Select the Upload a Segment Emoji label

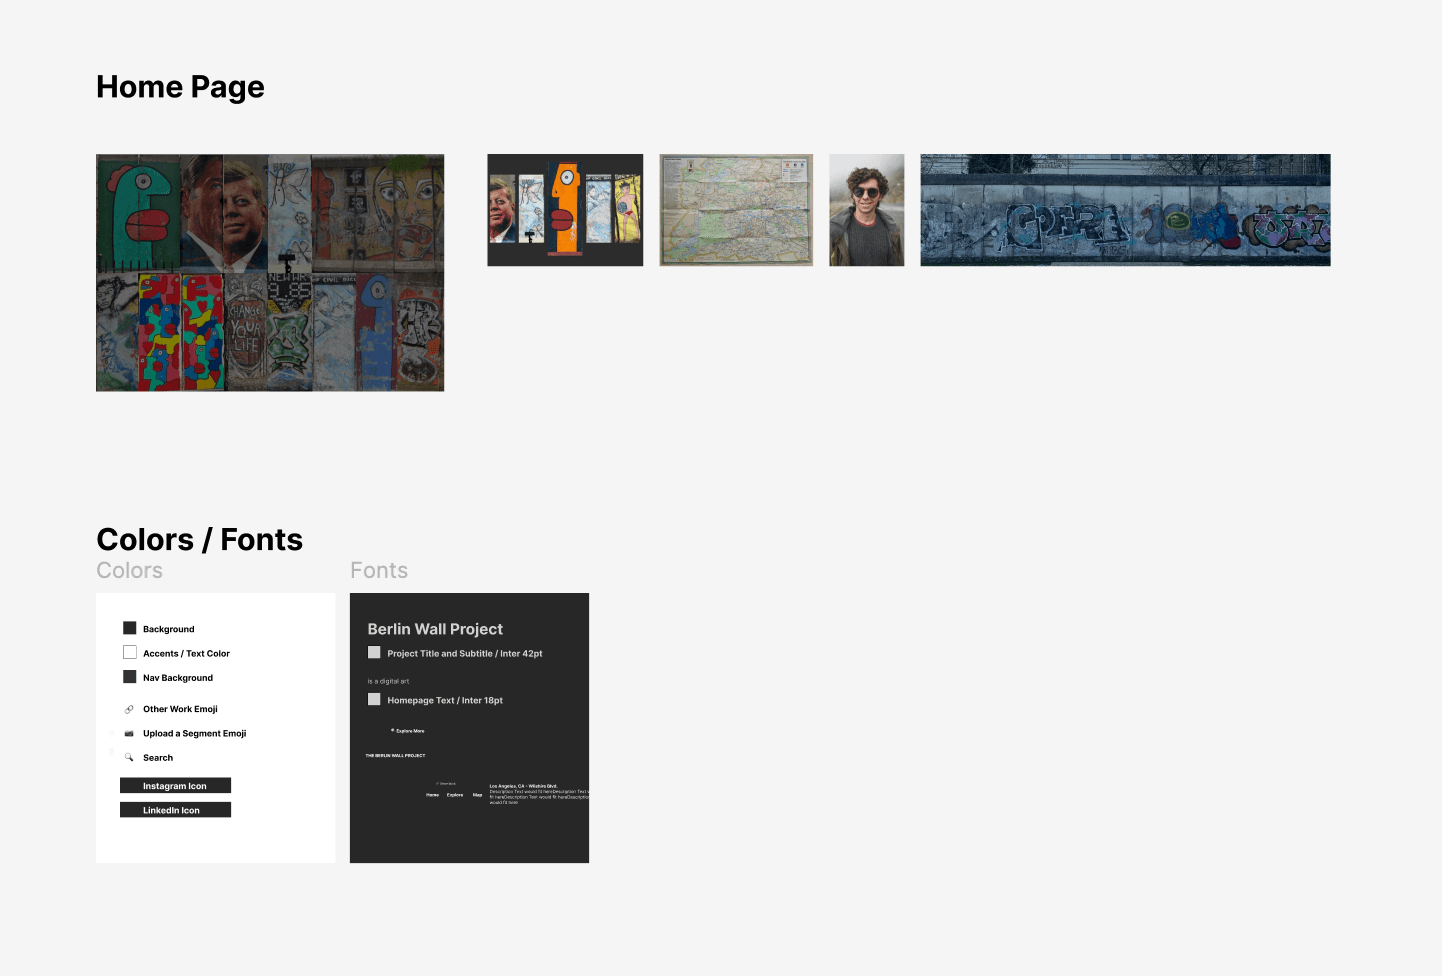194,733
